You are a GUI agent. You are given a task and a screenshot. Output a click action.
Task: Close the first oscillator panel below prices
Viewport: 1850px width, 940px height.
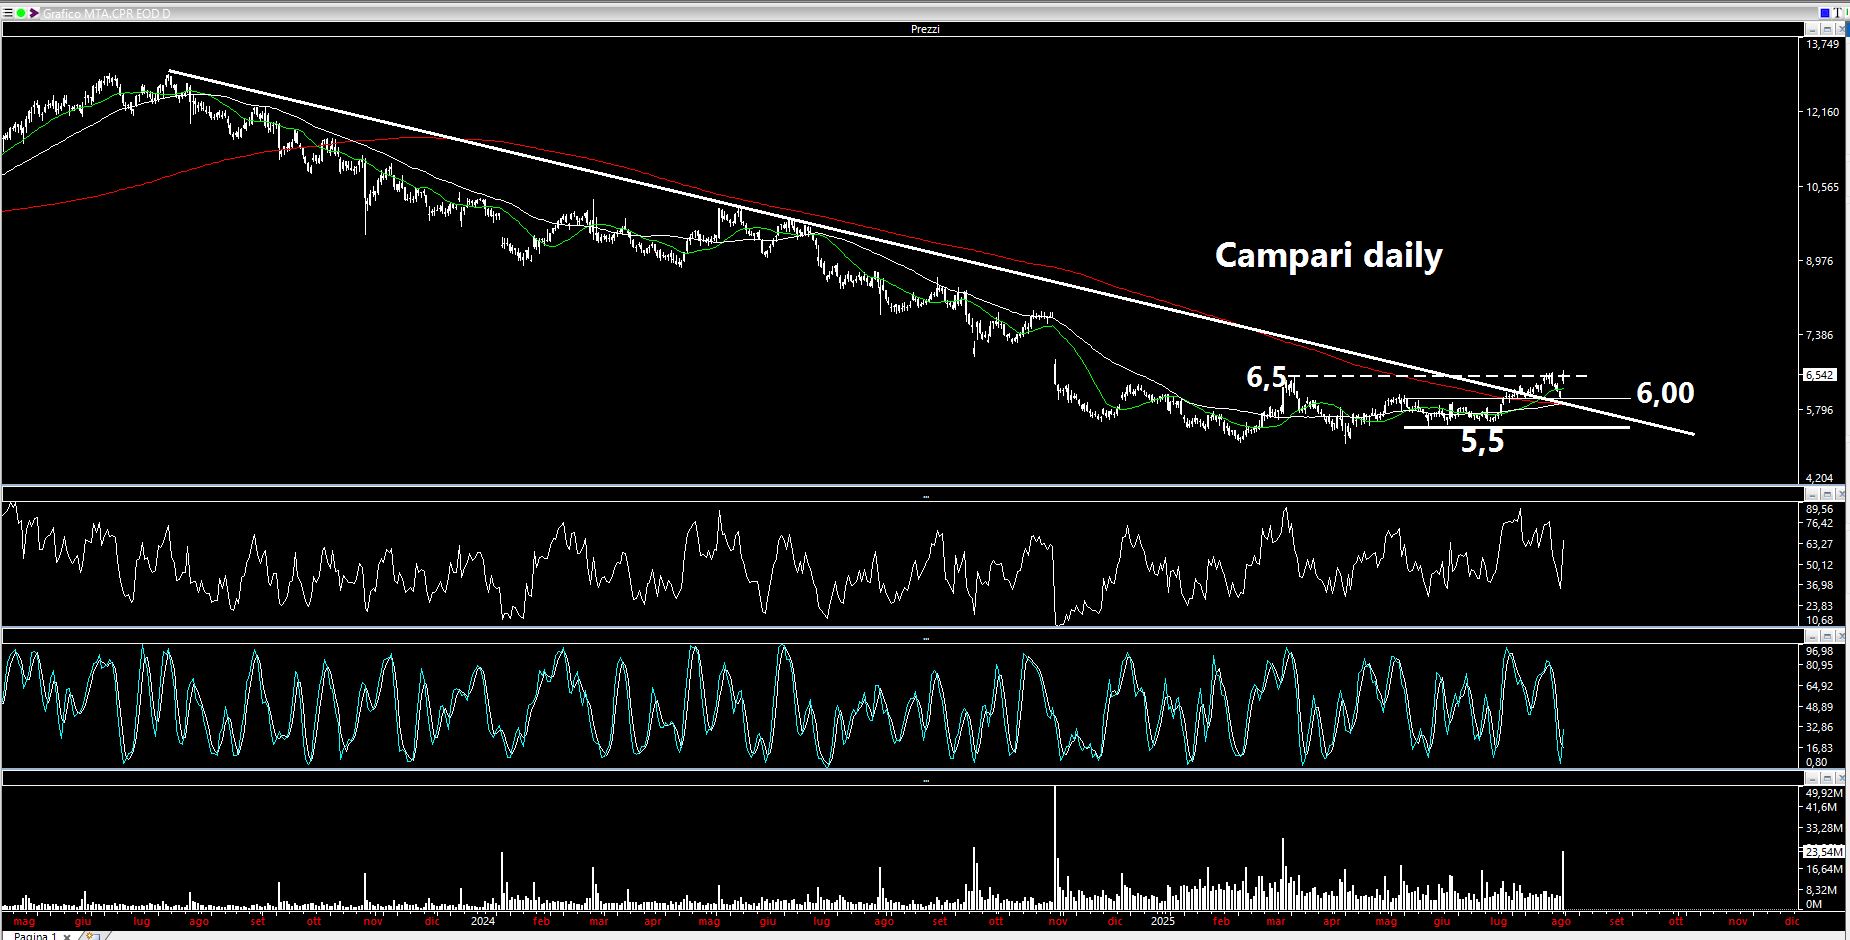coord(1842,494)
